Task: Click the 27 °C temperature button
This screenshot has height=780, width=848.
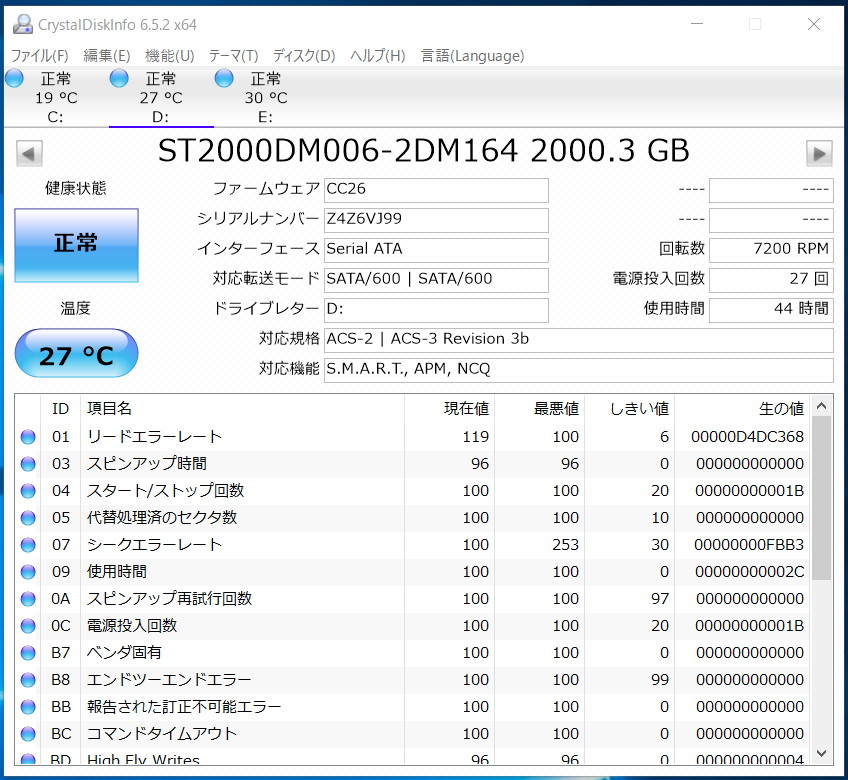Action: 76,353
